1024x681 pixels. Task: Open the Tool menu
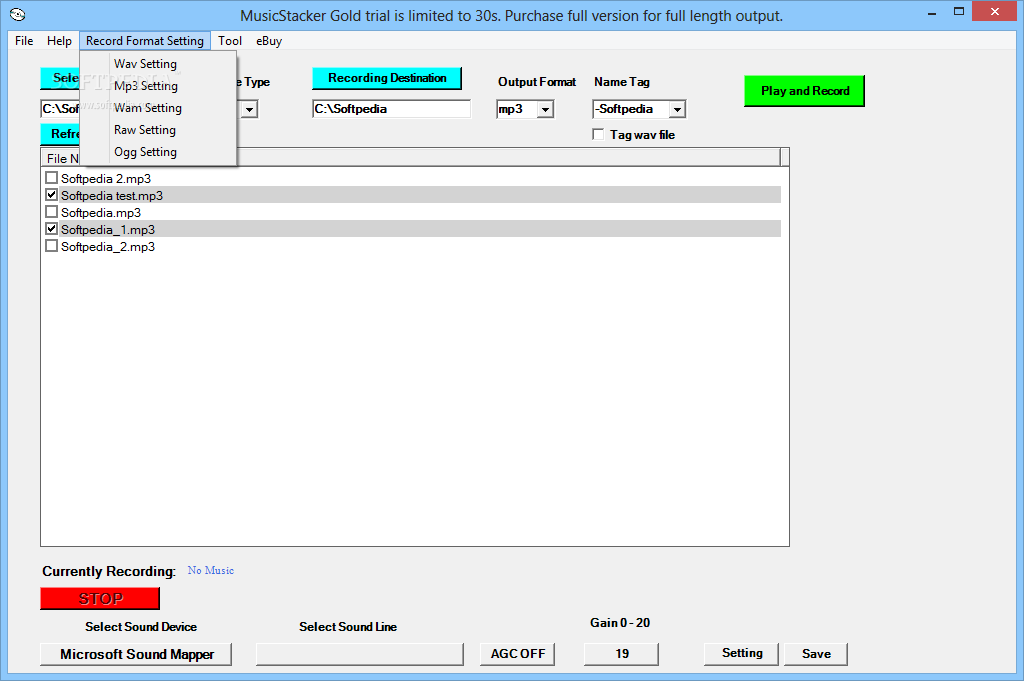pos(230,40)
